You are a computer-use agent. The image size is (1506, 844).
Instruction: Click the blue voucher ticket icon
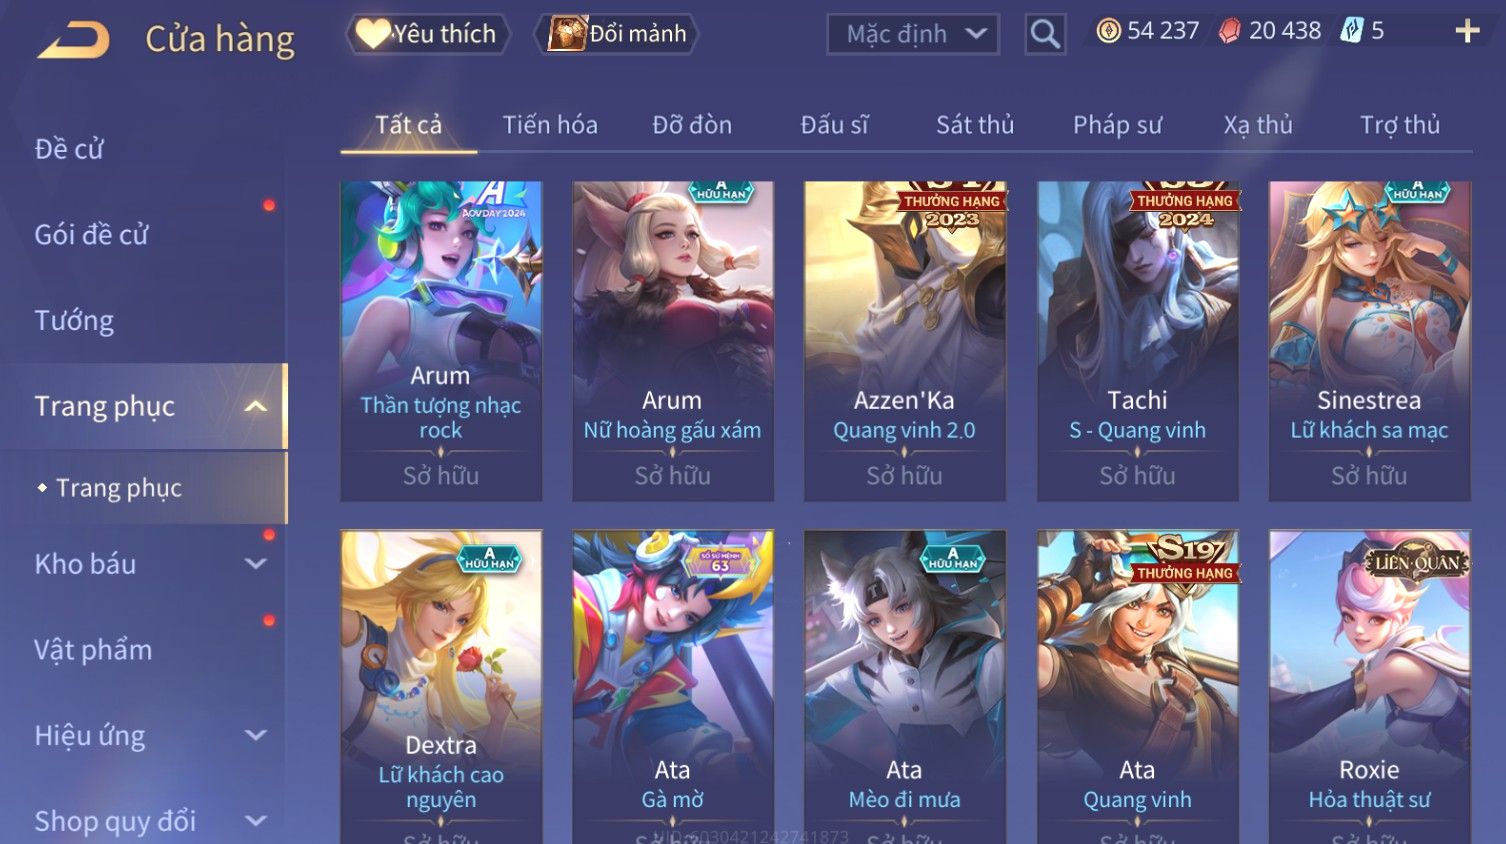[x=1352, y=31]
